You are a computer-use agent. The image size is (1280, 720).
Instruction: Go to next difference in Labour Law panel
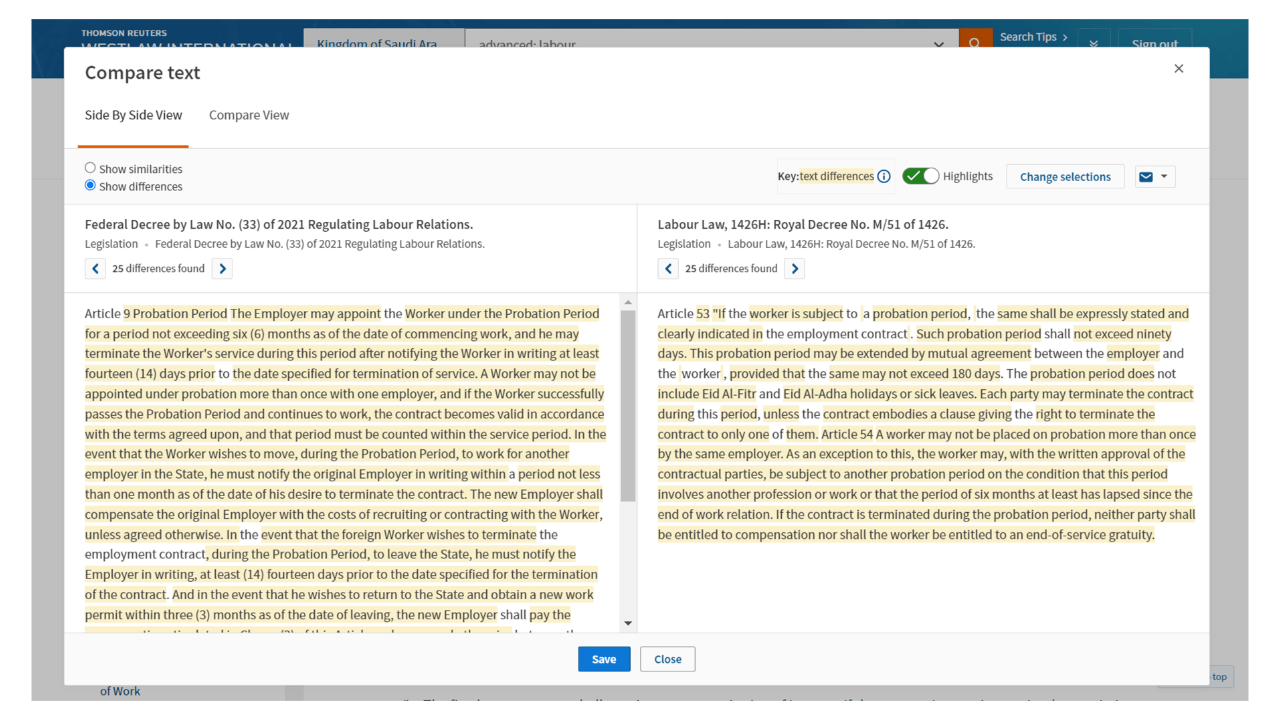click(x=794, y=268)
